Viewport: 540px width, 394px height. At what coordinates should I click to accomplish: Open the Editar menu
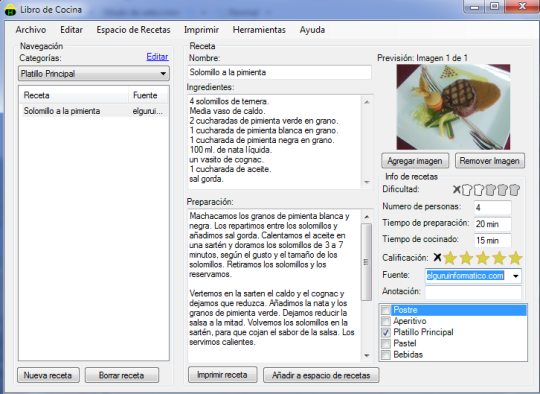(x=71, y=30)
